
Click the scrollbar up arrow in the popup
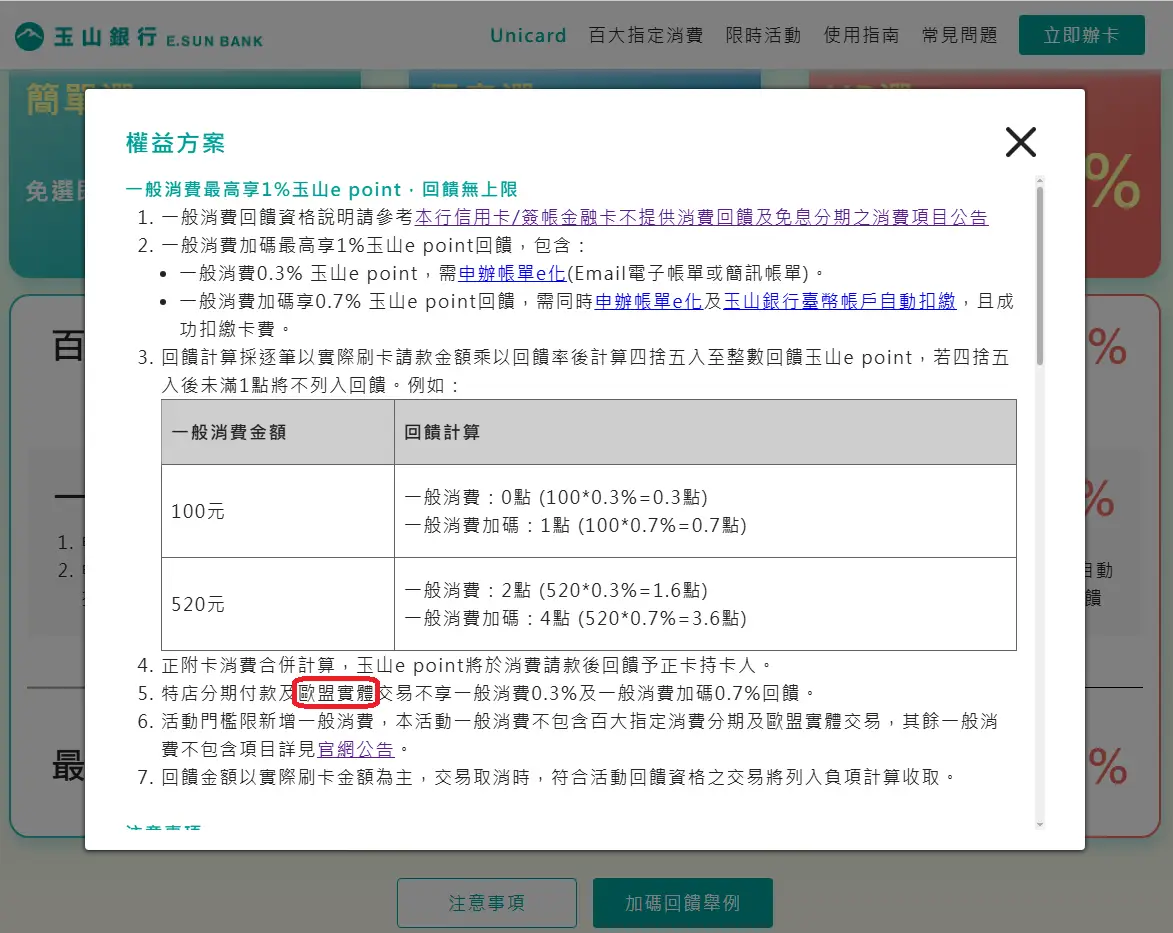click(x=1040, y=180)
